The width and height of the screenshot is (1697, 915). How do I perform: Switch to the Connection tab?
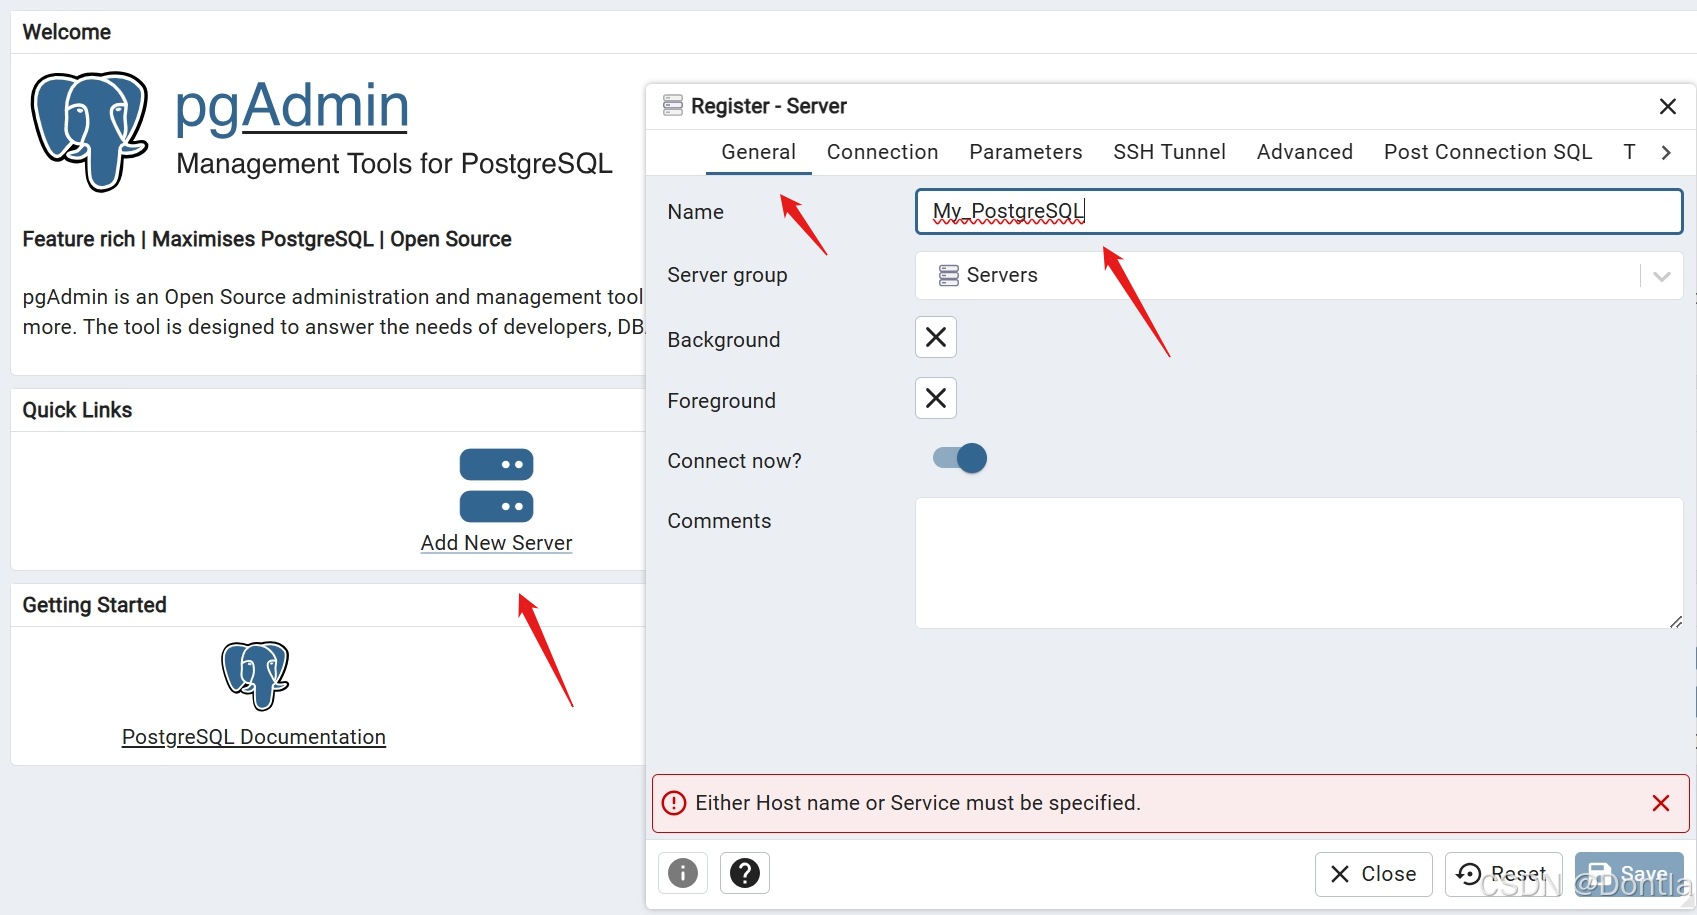pyautogui.click(x=882, y=152)
